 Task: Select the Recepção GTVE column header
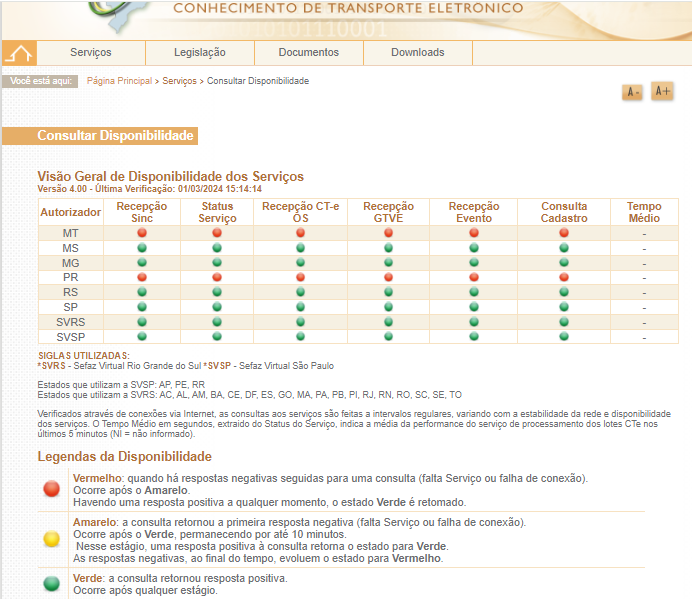tap(388, 212)
